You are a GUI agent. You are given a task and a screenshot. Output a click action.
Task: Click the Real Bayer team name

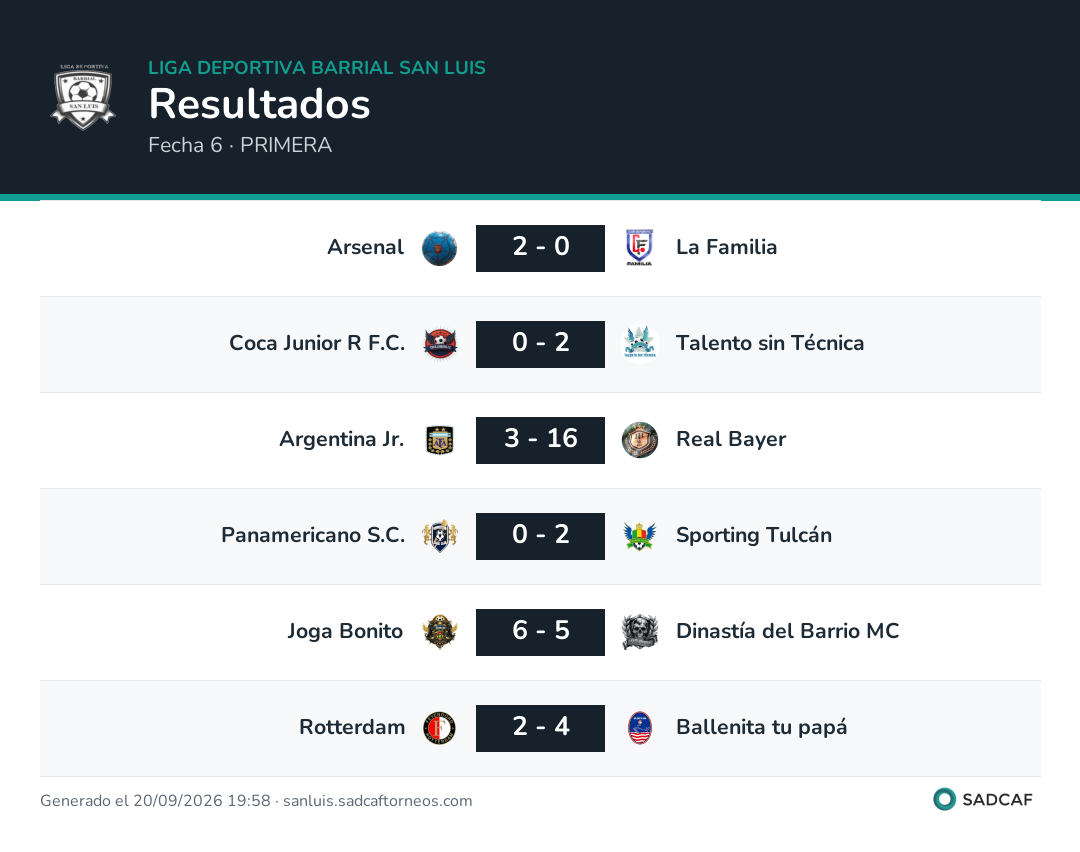click(731, 439)
